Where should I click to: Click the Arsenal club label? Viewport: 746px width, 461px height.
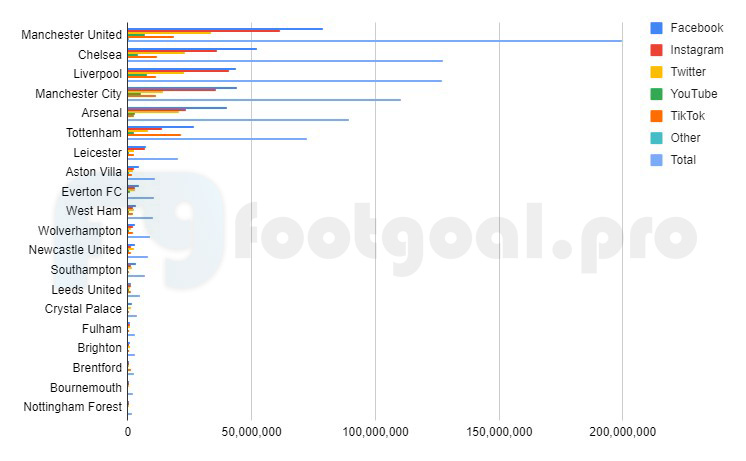pos(102,113)
